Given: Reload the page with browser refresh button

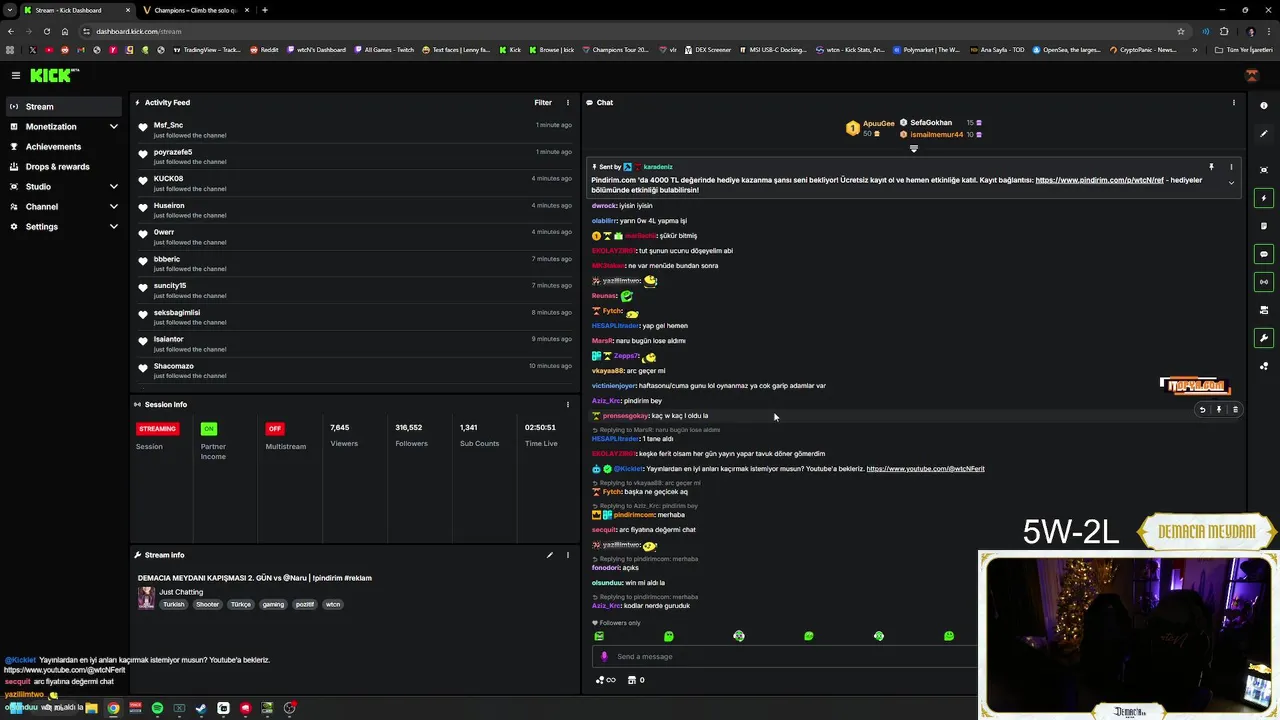Looking at the screenshot, I should 46,31.
